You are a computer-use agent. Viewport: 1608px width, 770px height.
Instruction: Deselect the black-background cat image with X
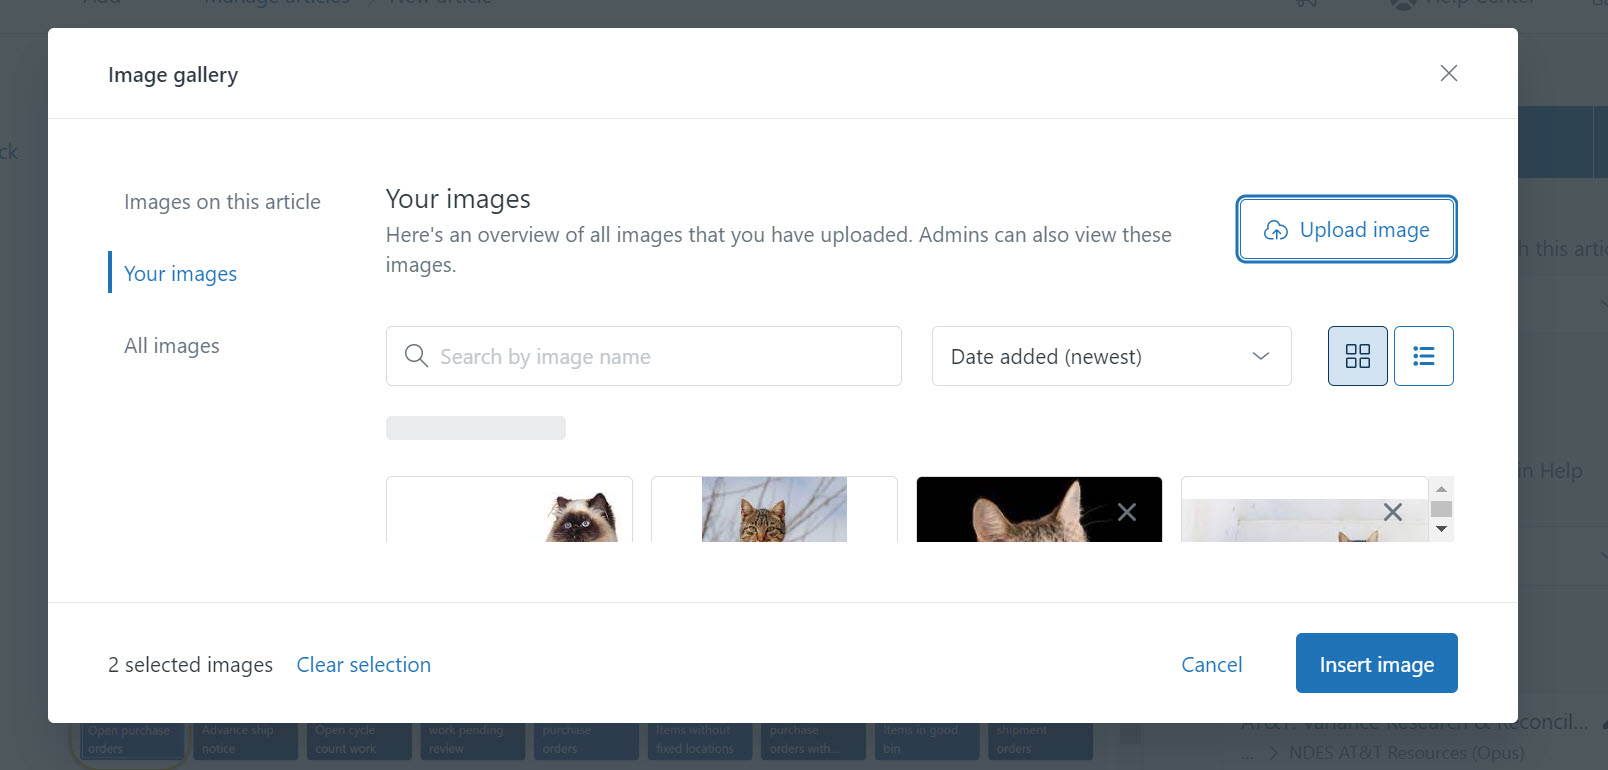(x=1126, y=512)
